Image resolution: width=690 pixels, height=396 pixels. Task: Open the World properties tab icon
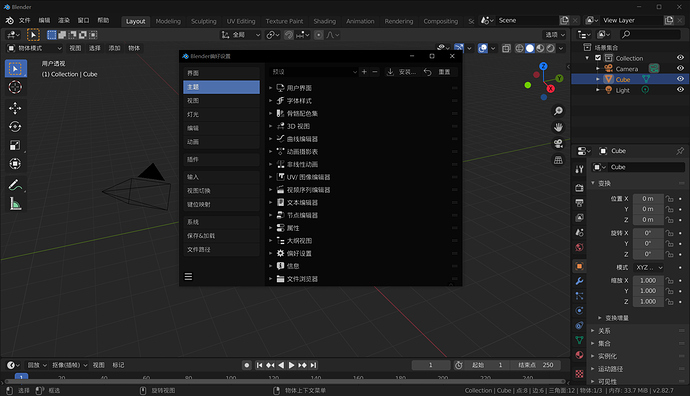coord(580,247)
